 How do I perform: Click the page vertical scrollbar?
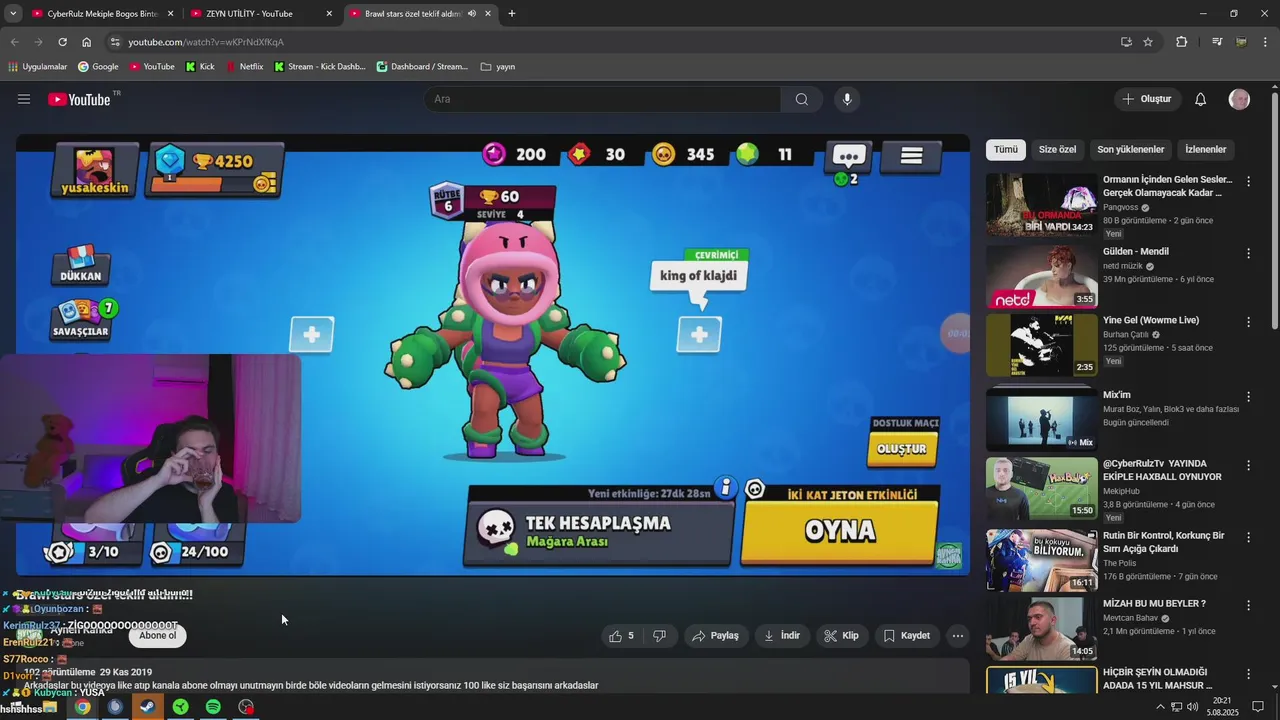coord(1275,210)
